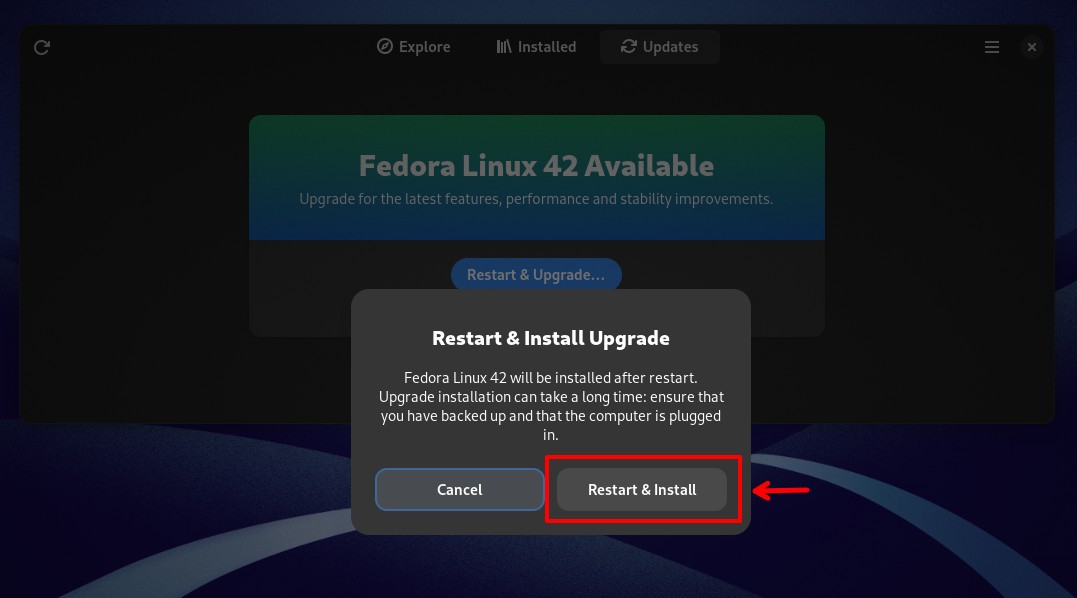
Task: Confirm with Restart & Install
Action: tap(642, 490)
